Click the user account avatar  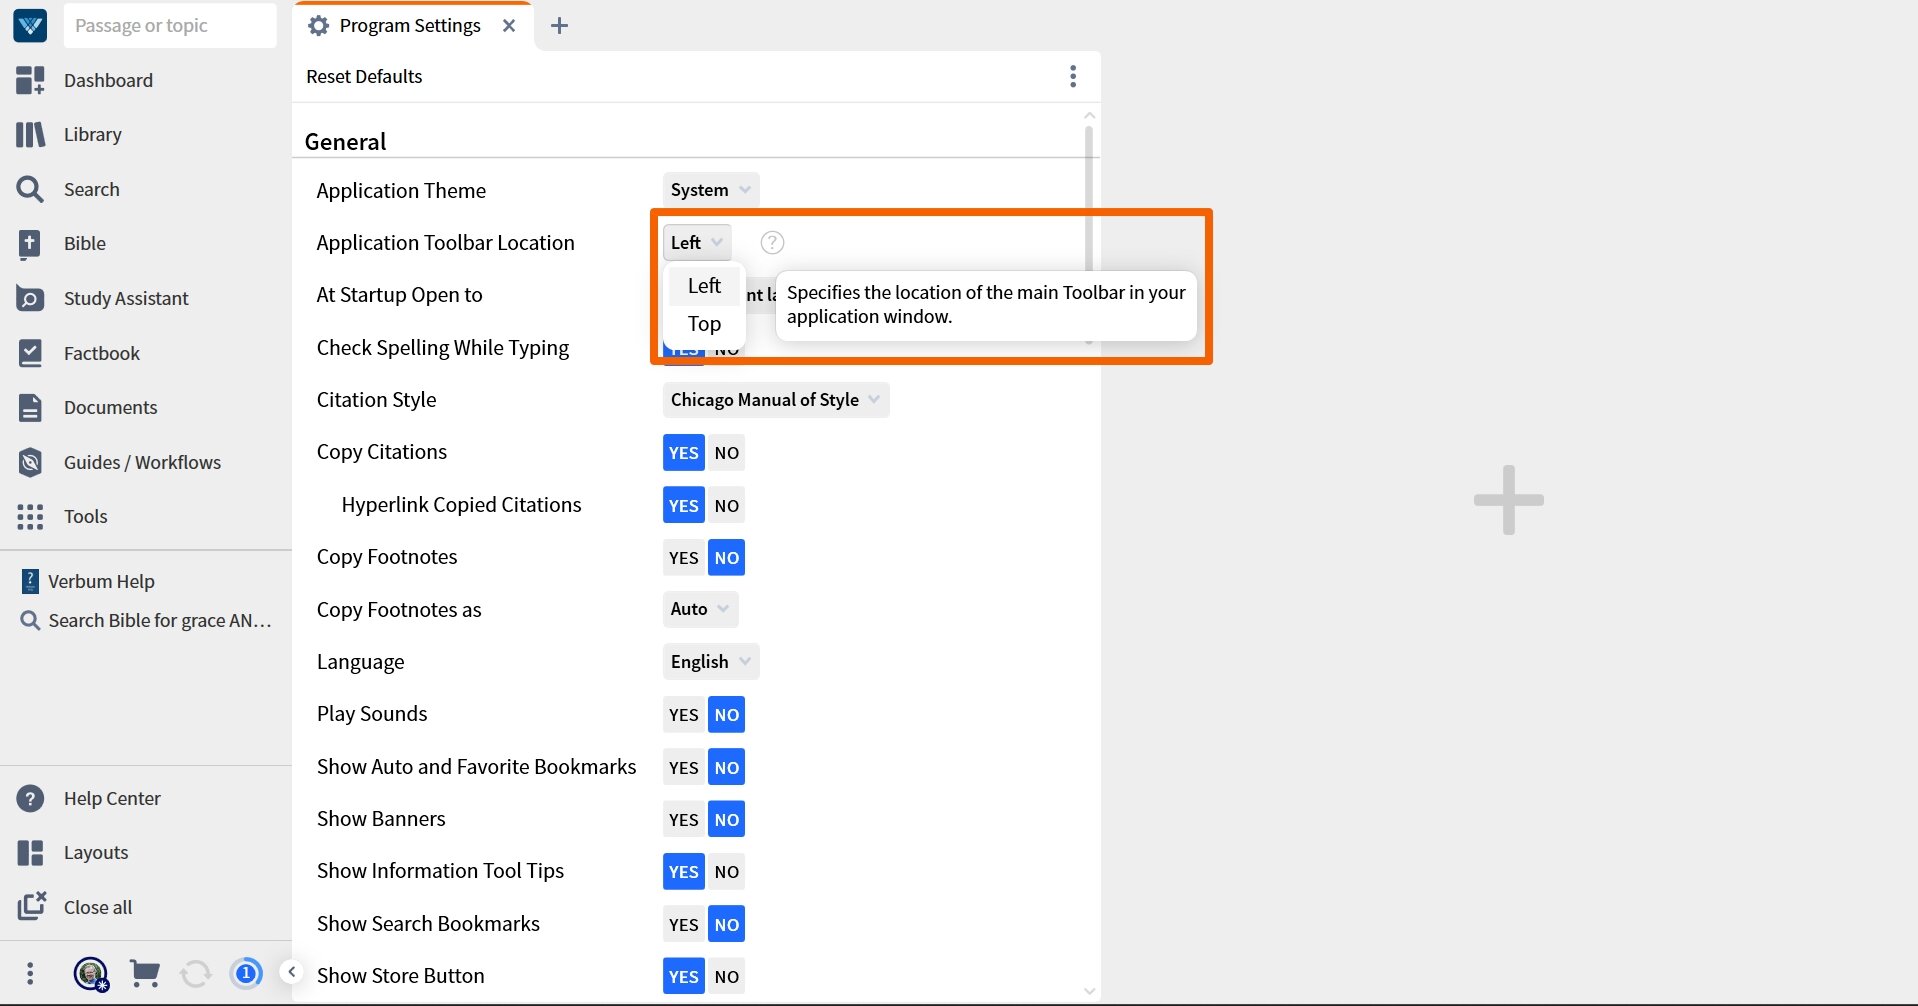(91, 973)
